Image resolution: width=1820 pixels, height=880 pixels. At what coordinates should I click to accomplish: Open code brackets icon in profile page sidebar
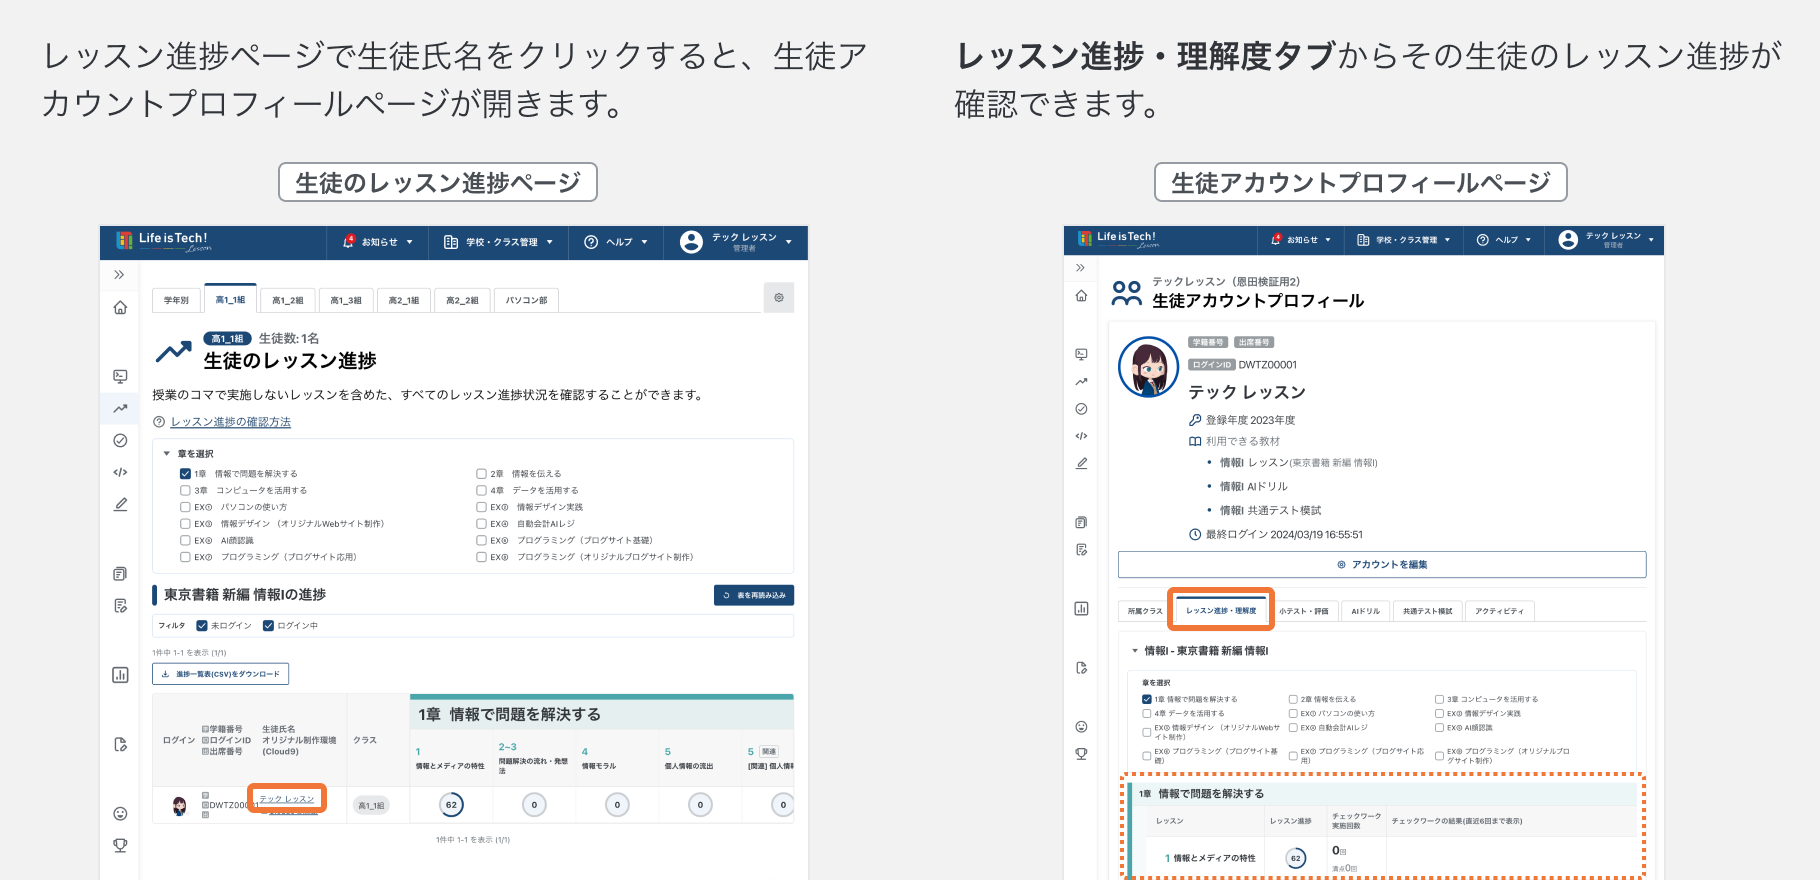click(1081, 436)
